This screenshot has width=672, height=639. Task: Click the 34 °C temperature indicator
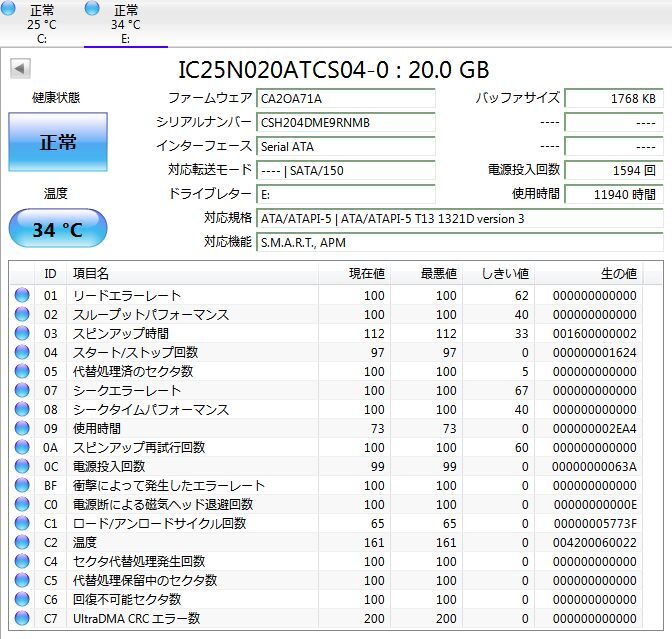[57, 229]
